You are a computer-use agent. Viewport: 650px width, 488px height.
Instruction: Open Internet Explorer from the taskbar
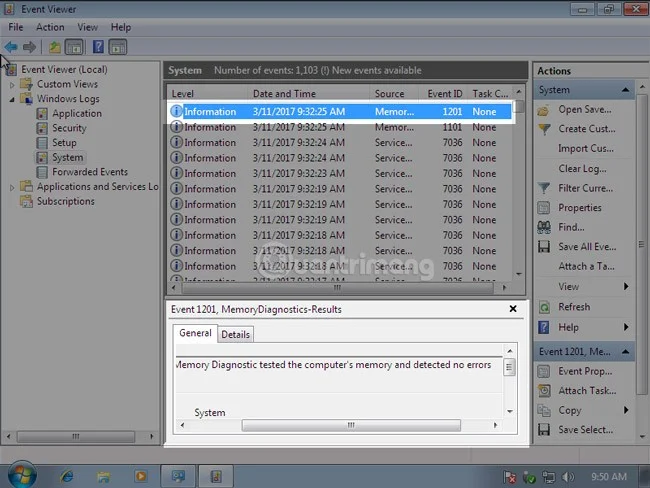67,476
